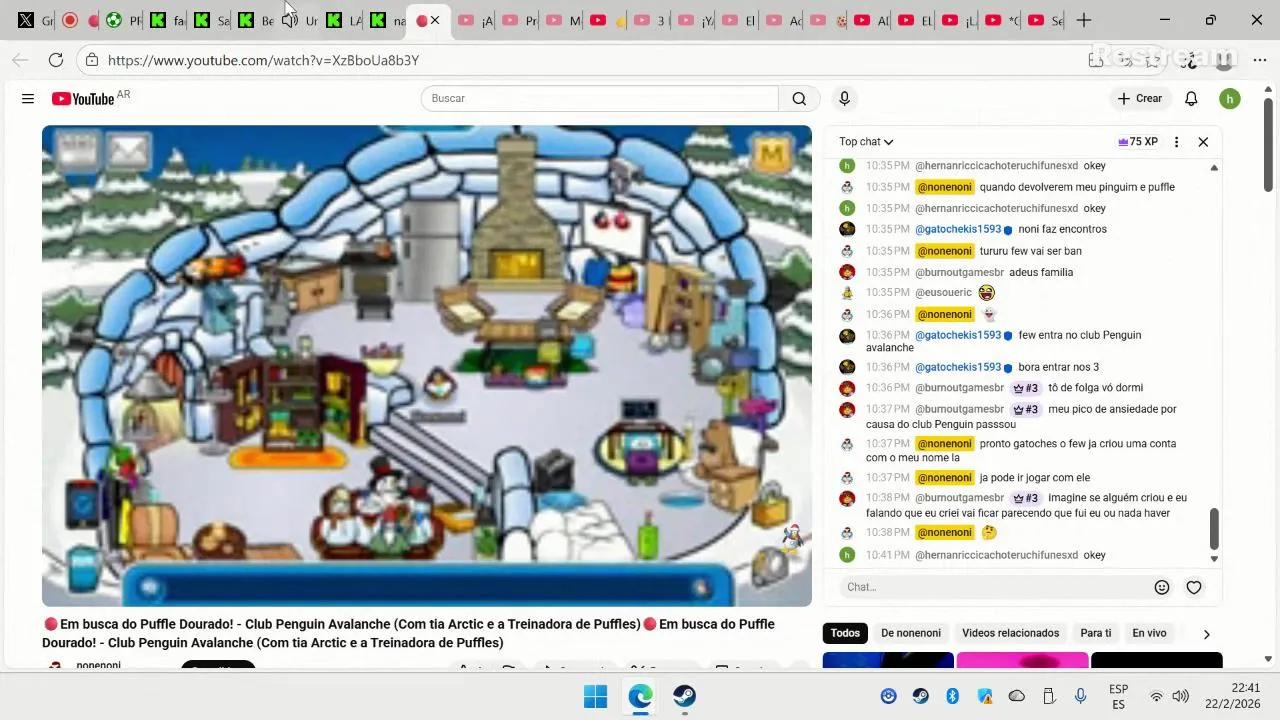Open the Windows Start menu
1280x720 pixels.
click(595, 696)
